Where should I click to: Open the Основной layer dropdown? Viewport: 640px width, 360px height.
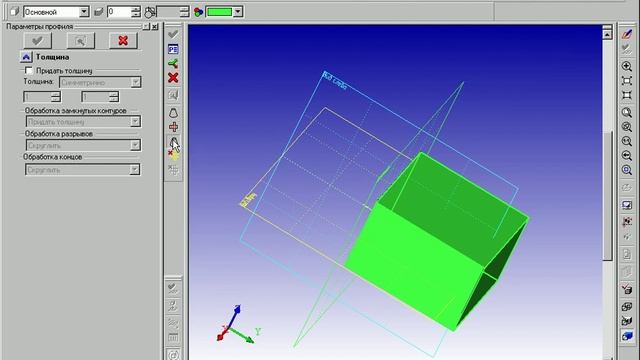(x=84, y=12)
